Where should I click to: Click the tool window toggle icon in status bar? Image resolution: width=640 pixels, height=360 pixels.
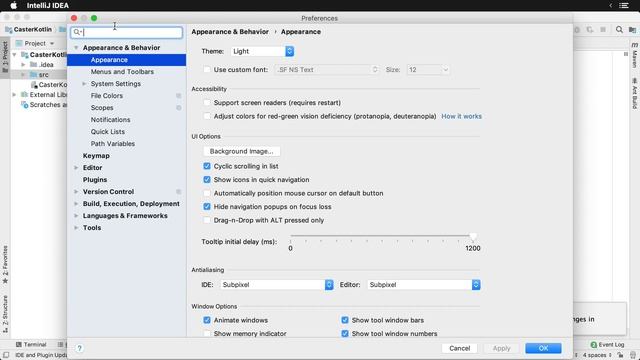[x=6, y=355]
